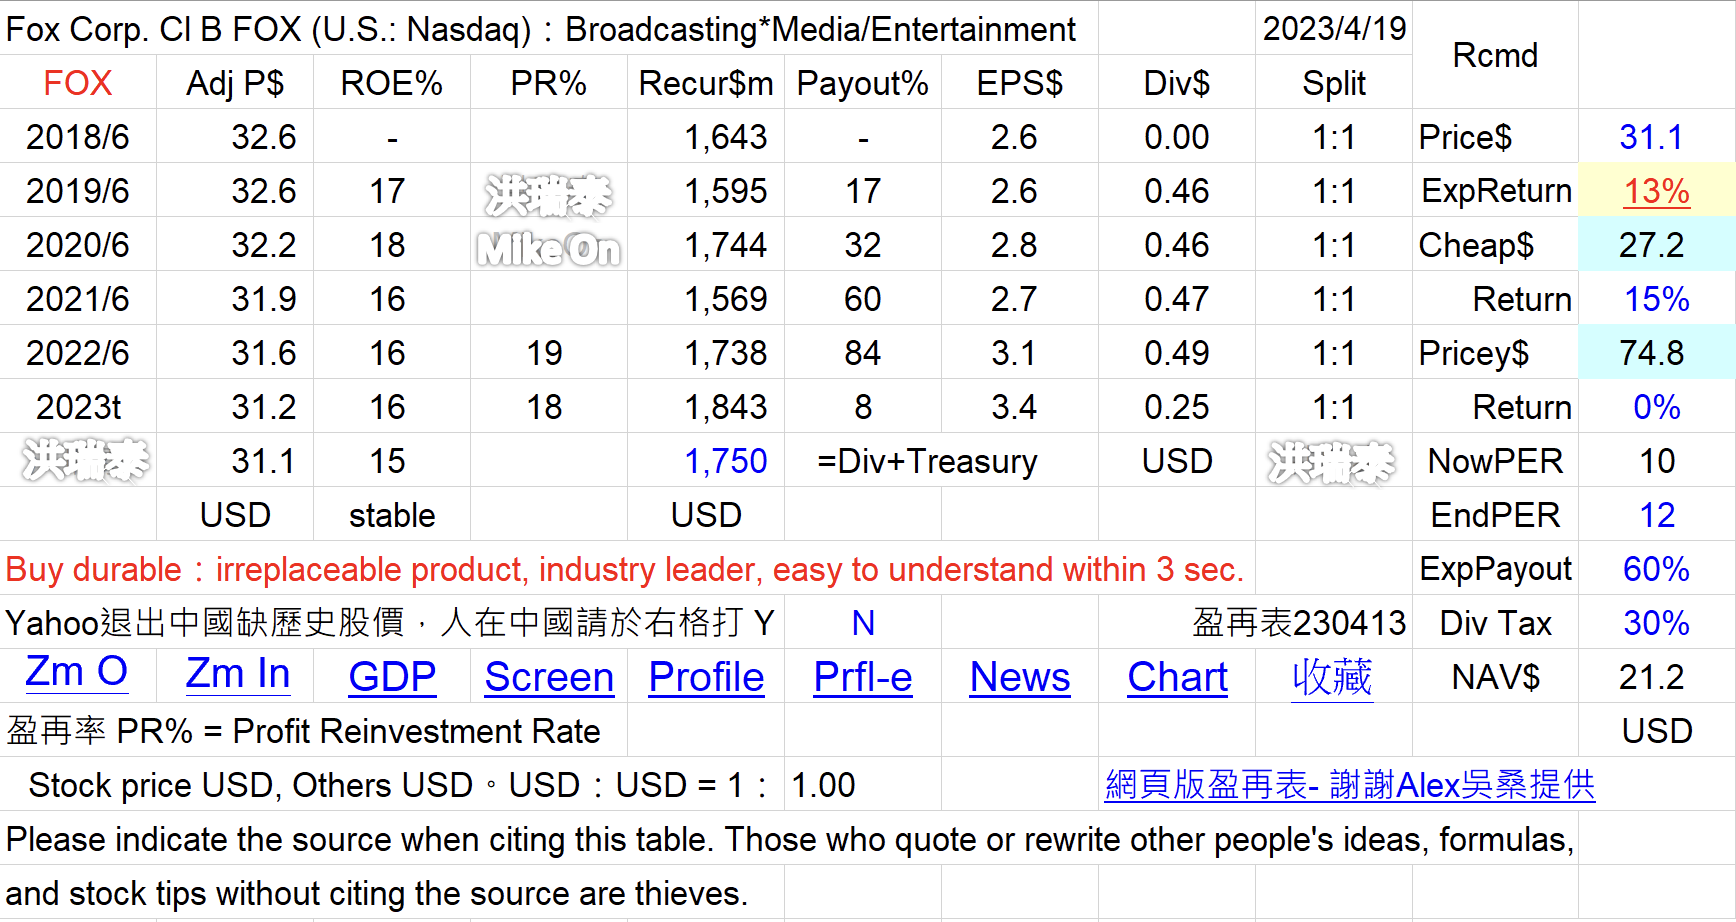Select the Div$ value 0.25
1736x922 pixels.
click(1177, 407)
